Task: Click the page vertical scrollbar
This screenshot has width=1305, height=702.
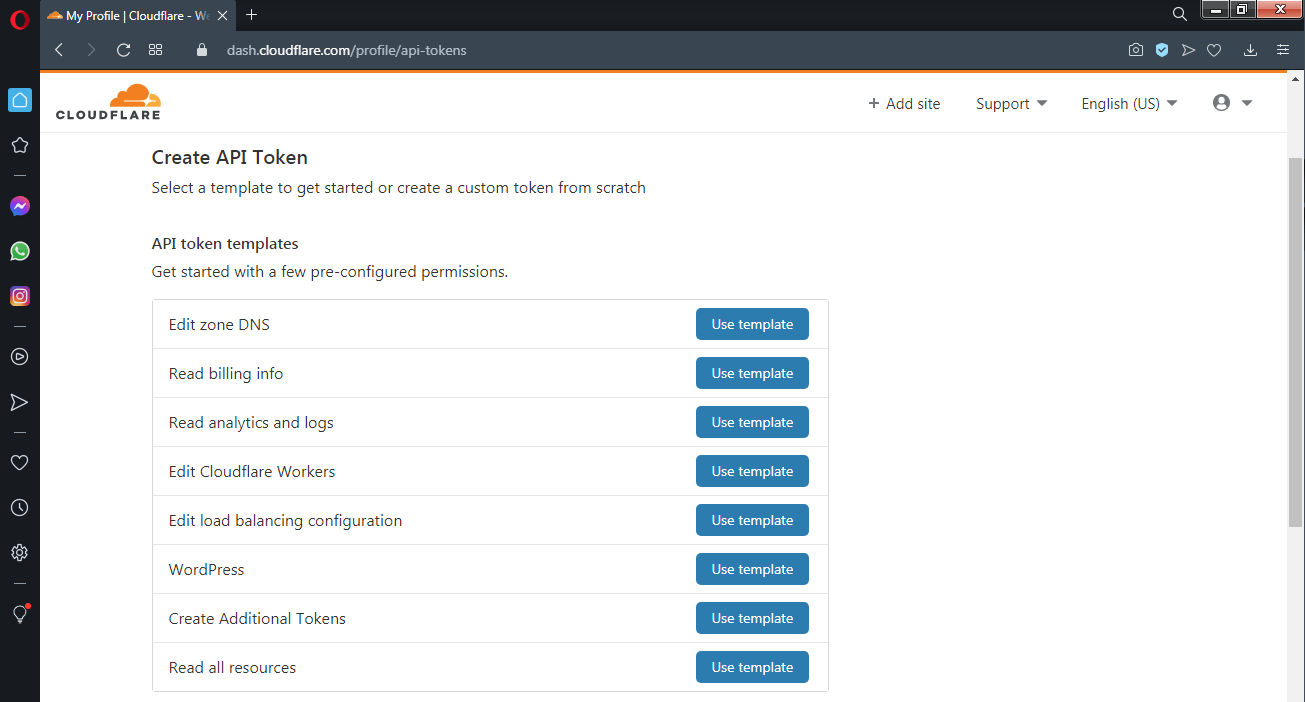Action: tap(1295, 340)
